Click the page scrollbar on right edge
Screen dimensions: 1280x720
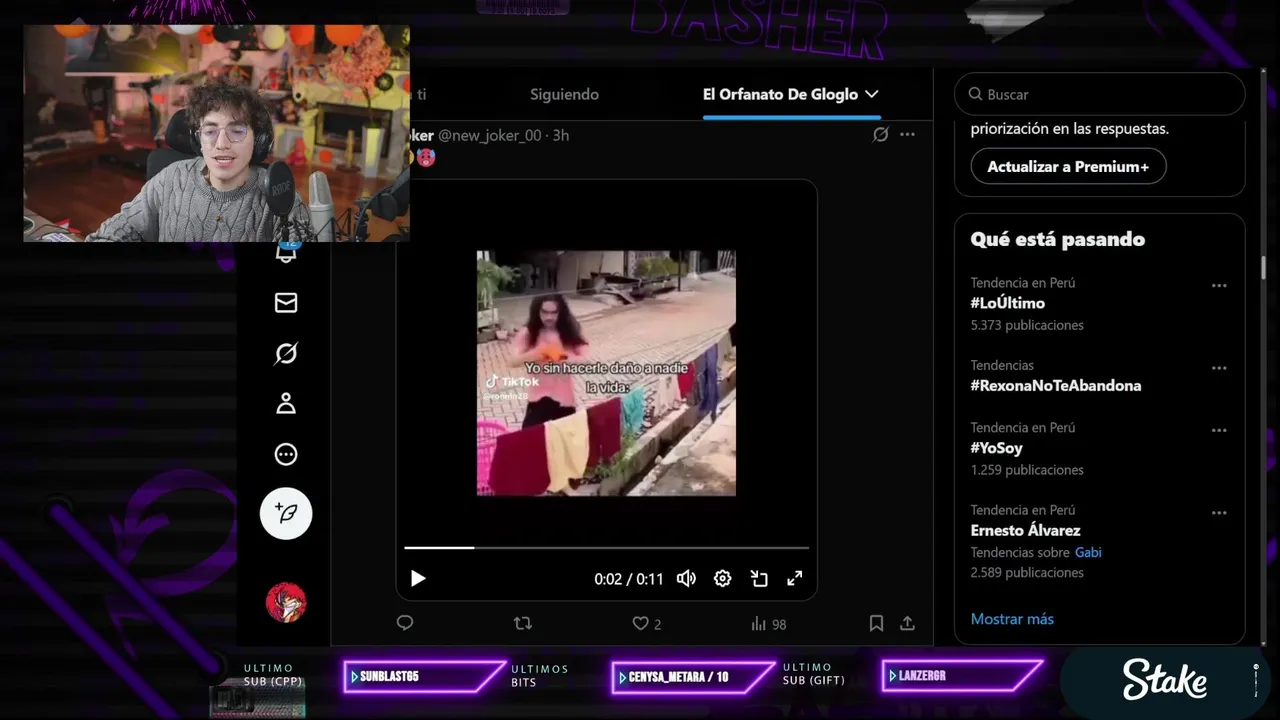point(1264,268)
